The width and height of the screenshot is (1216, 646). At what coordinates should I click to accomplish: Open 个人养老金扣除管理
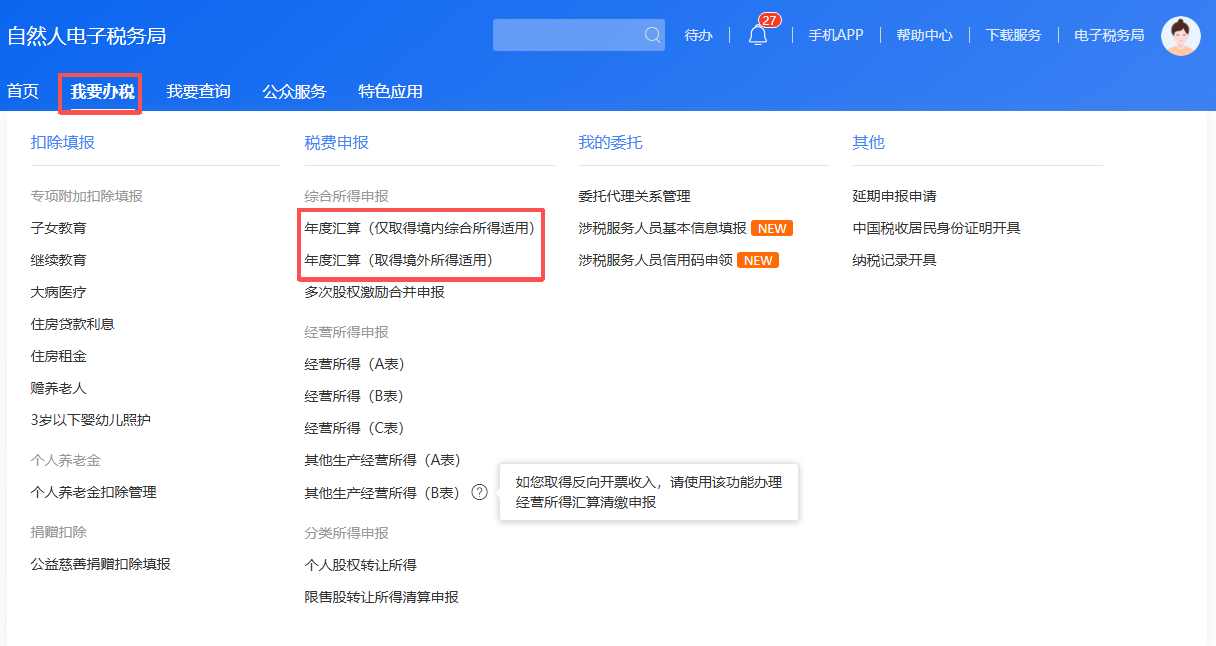click(x=94, y=492)
